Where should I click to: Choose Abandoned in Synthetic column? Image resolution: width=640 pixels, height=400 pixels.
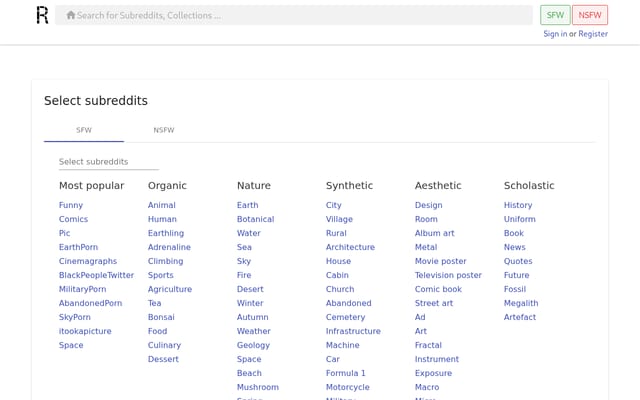click(x=349, y=303)
